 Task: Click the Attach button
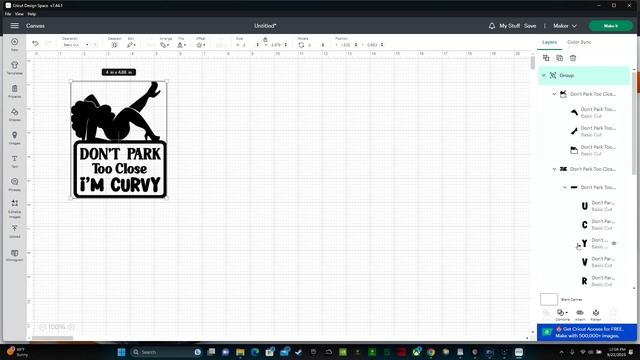point(580,314)
